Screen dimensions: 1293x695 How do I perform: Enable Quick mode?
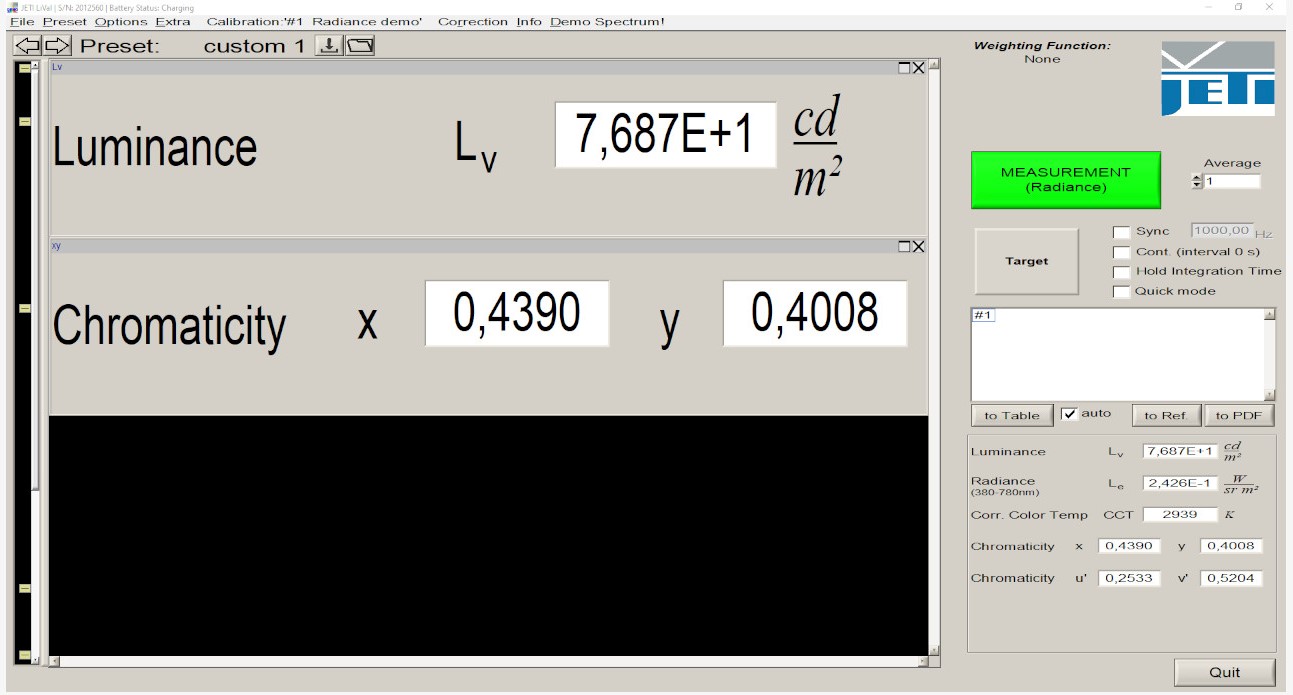coord(1122,291)
